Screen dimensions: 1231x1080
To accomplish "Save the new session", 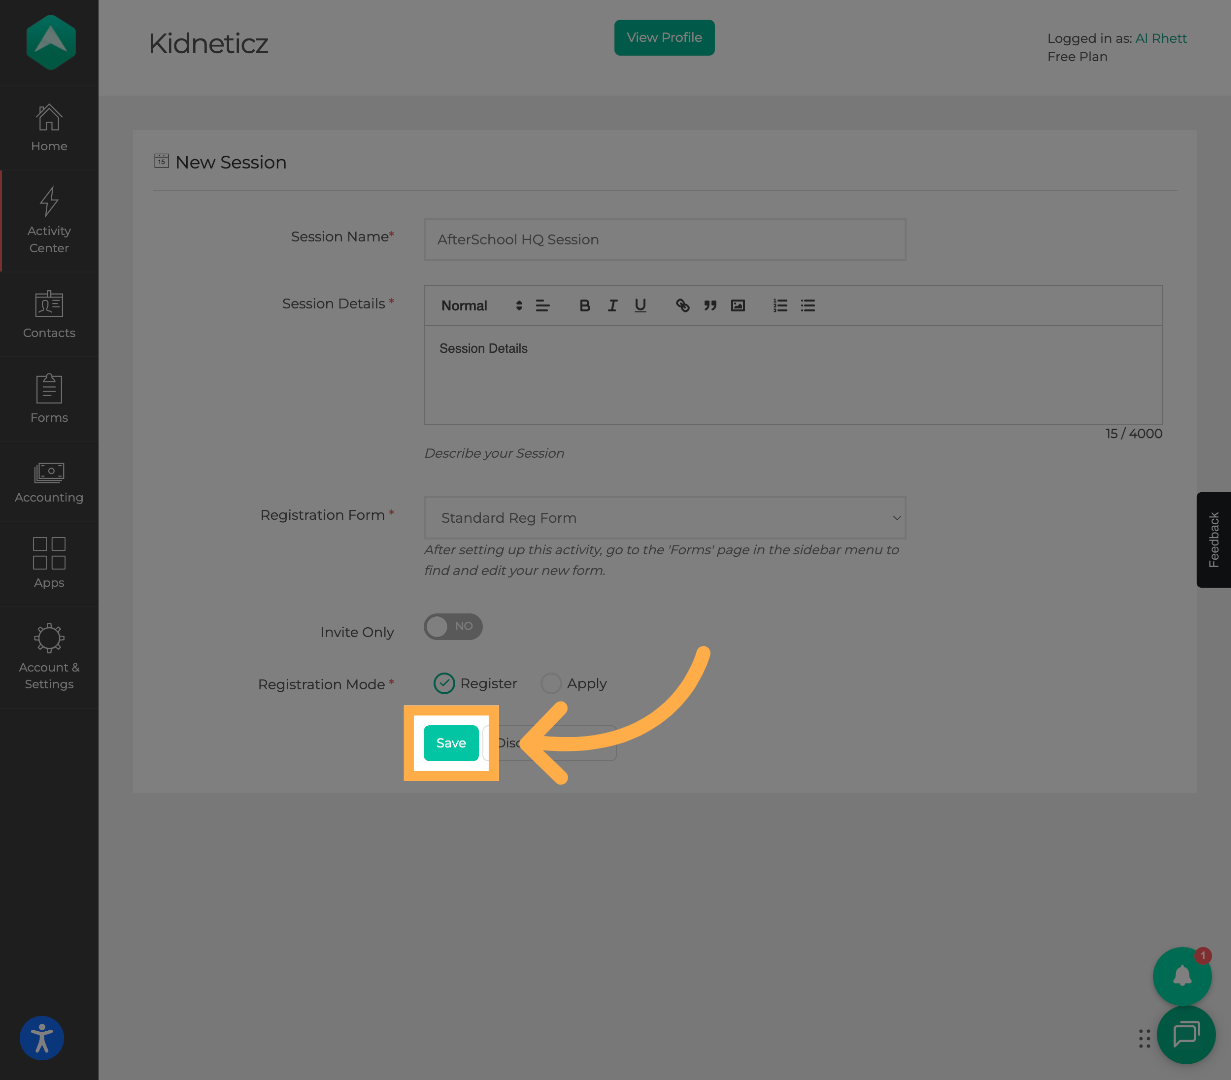I will tap(451, 743).
